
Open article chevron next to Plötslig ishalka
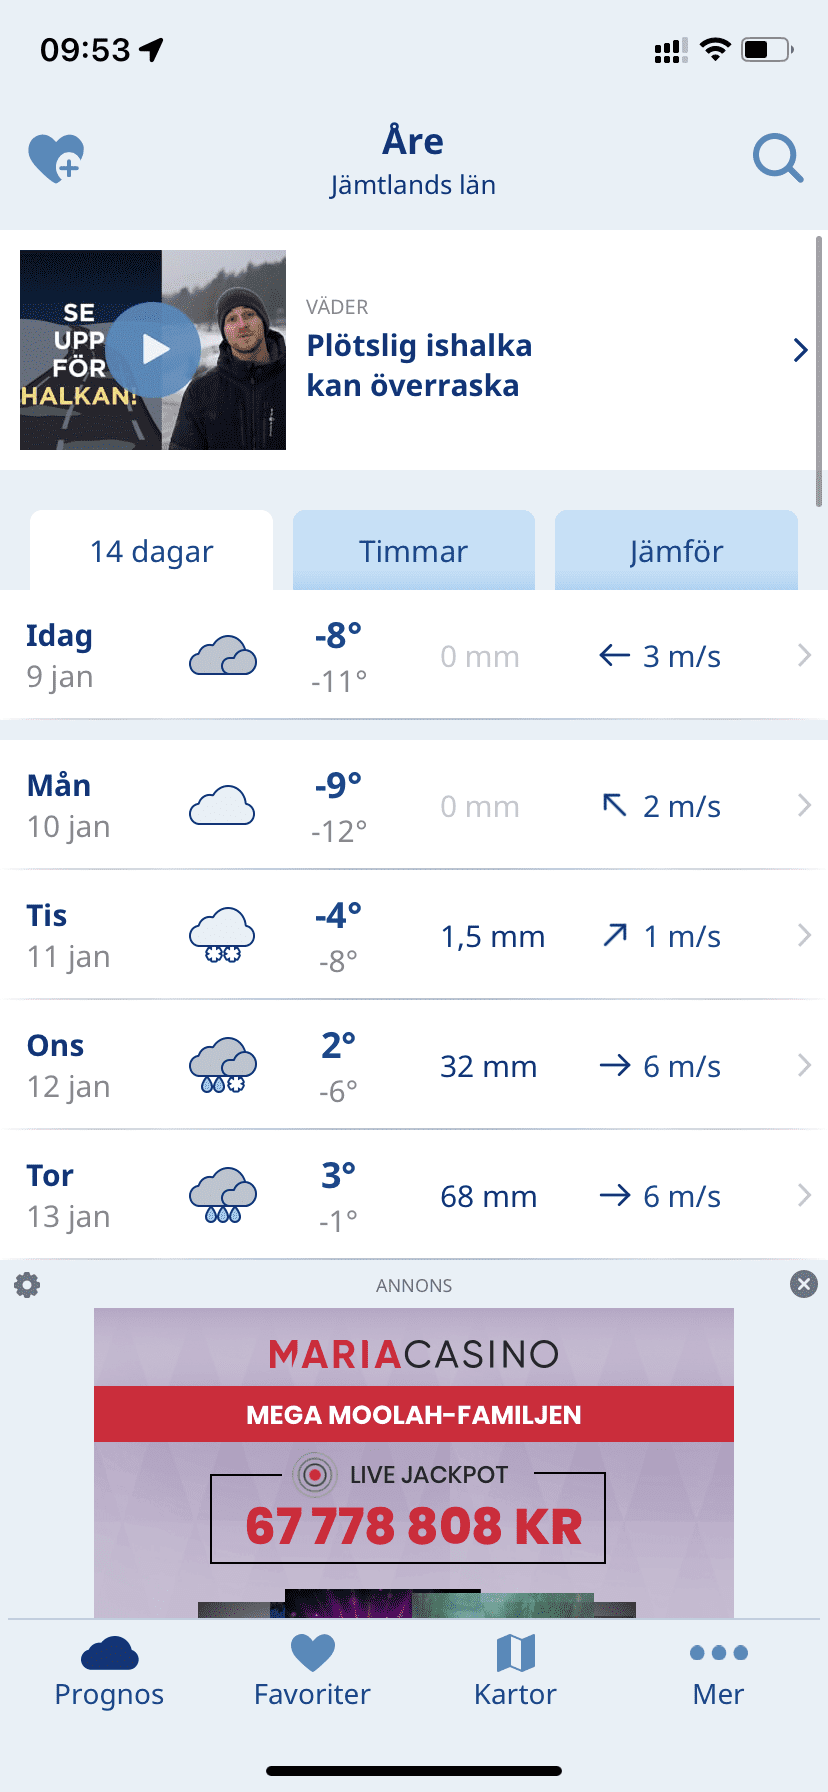click(800, 350)
